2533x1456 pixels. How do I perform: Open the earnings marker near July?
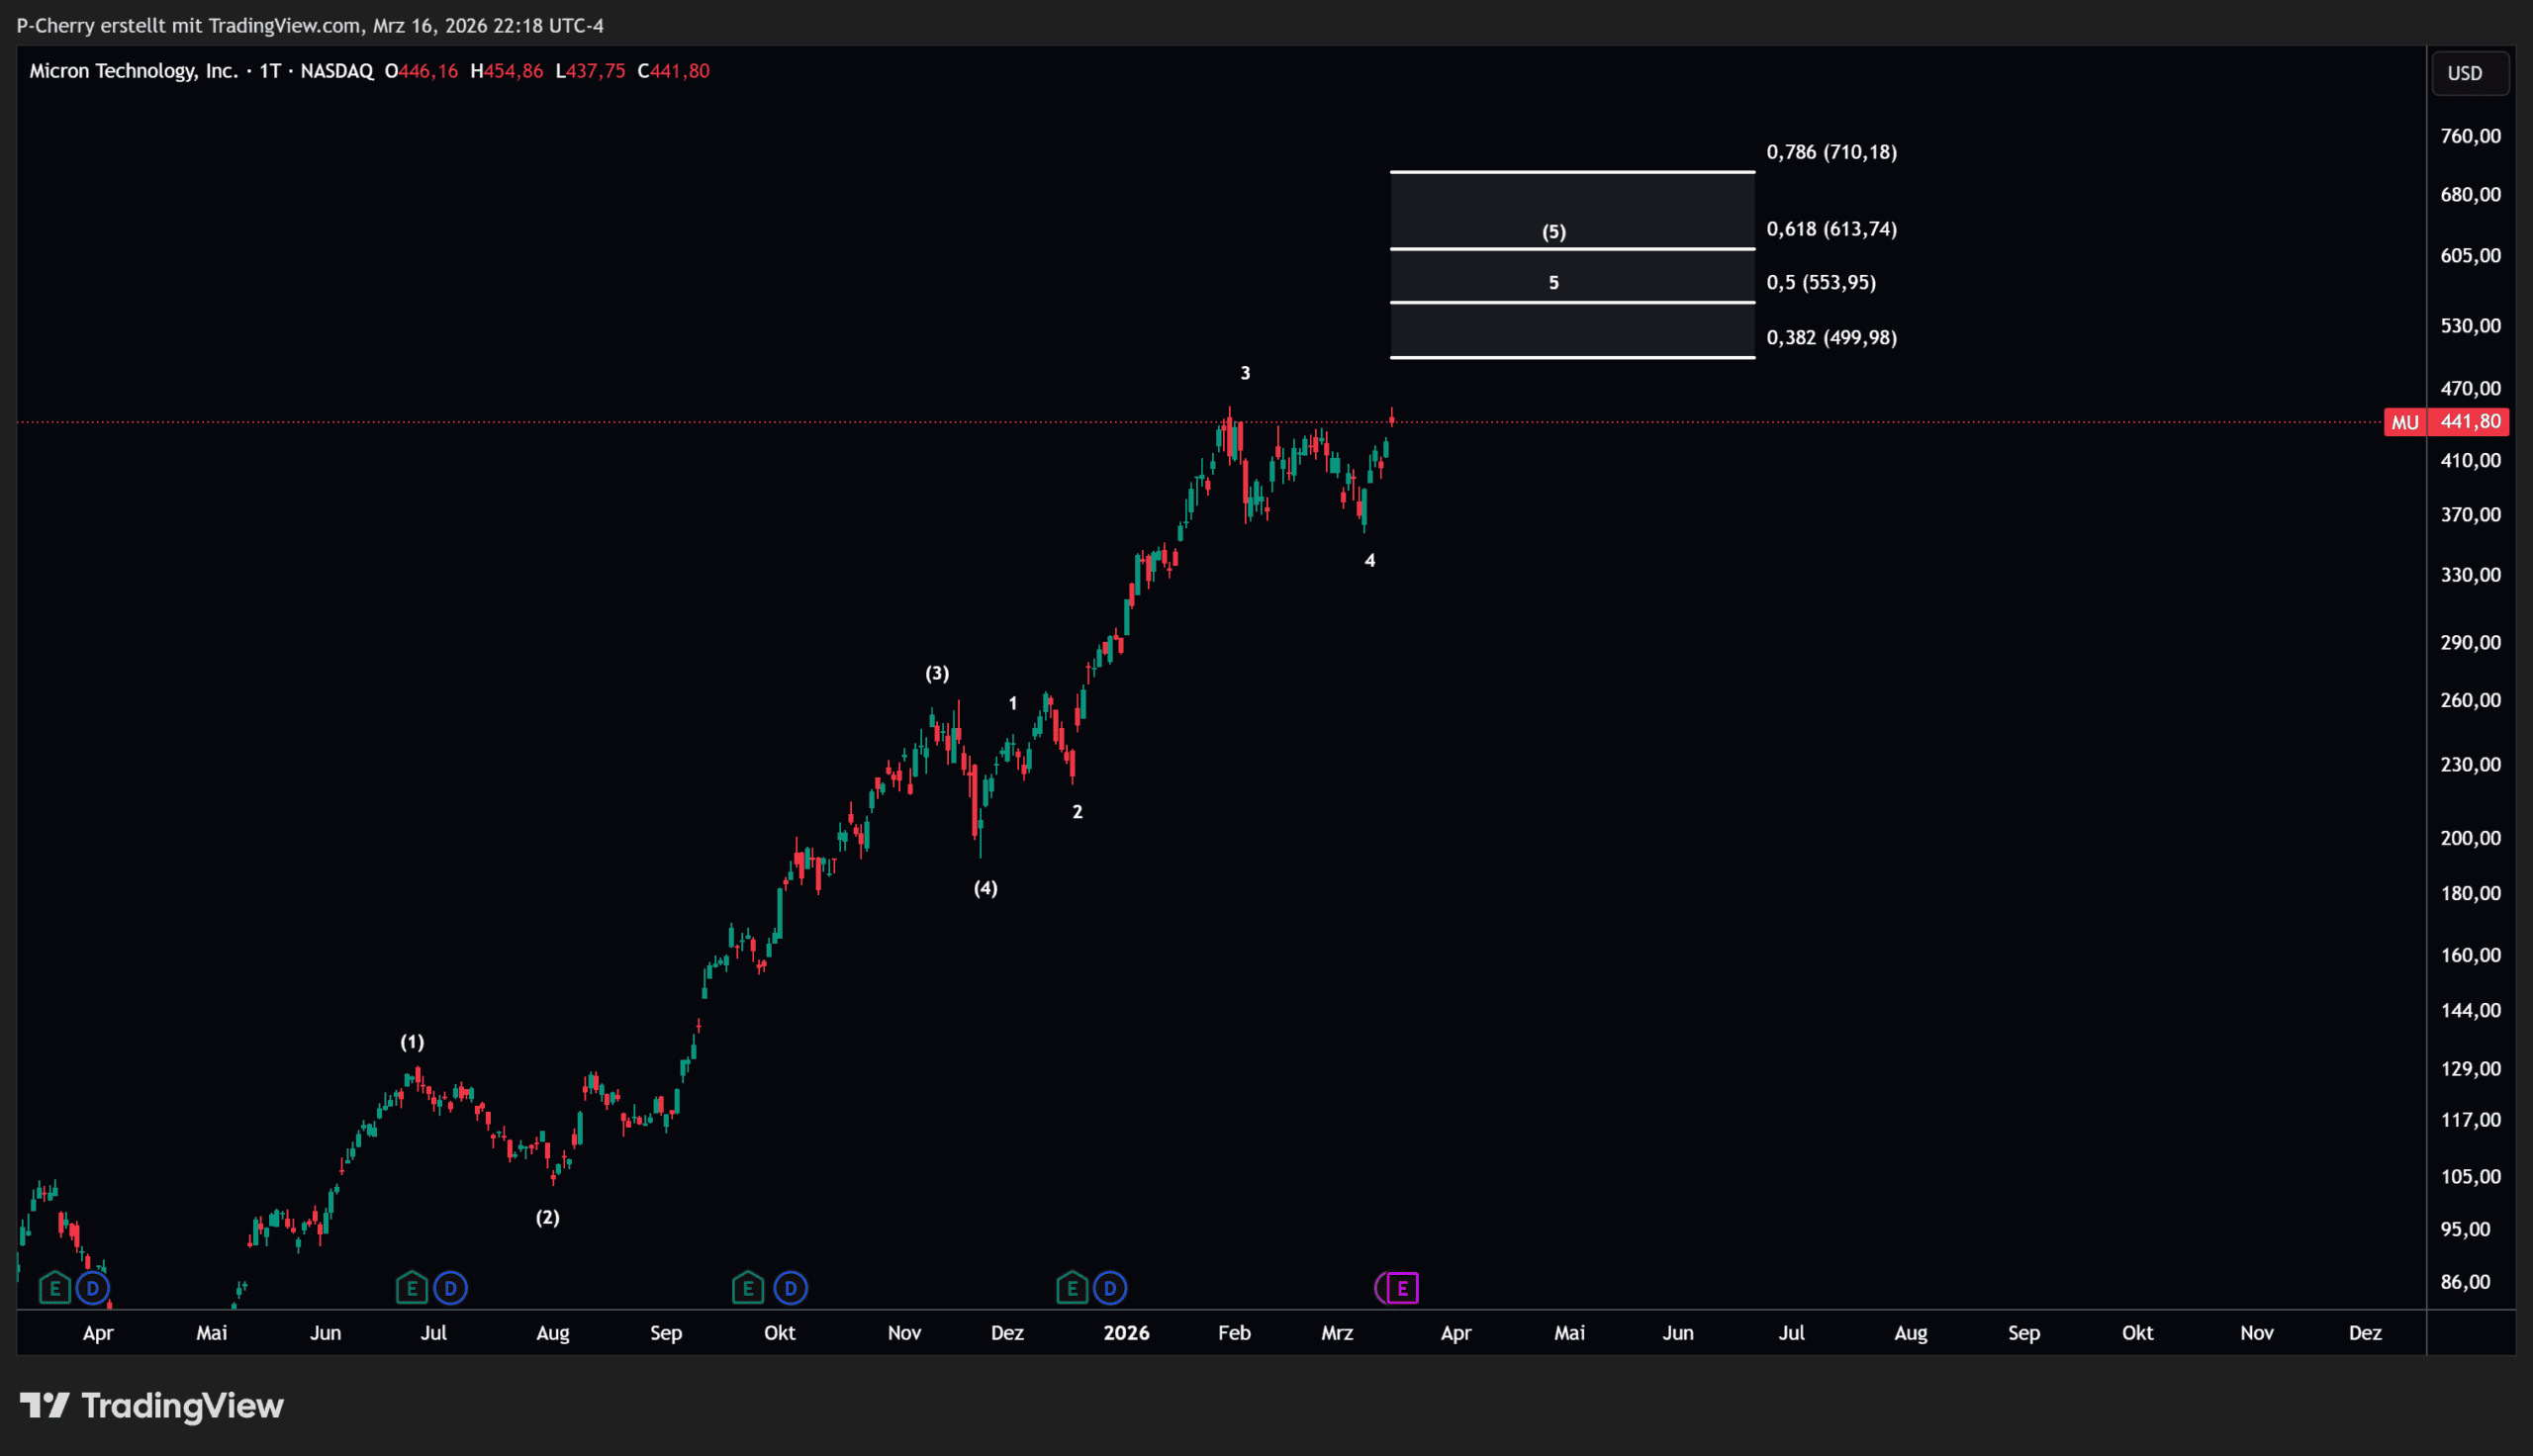411,1288
